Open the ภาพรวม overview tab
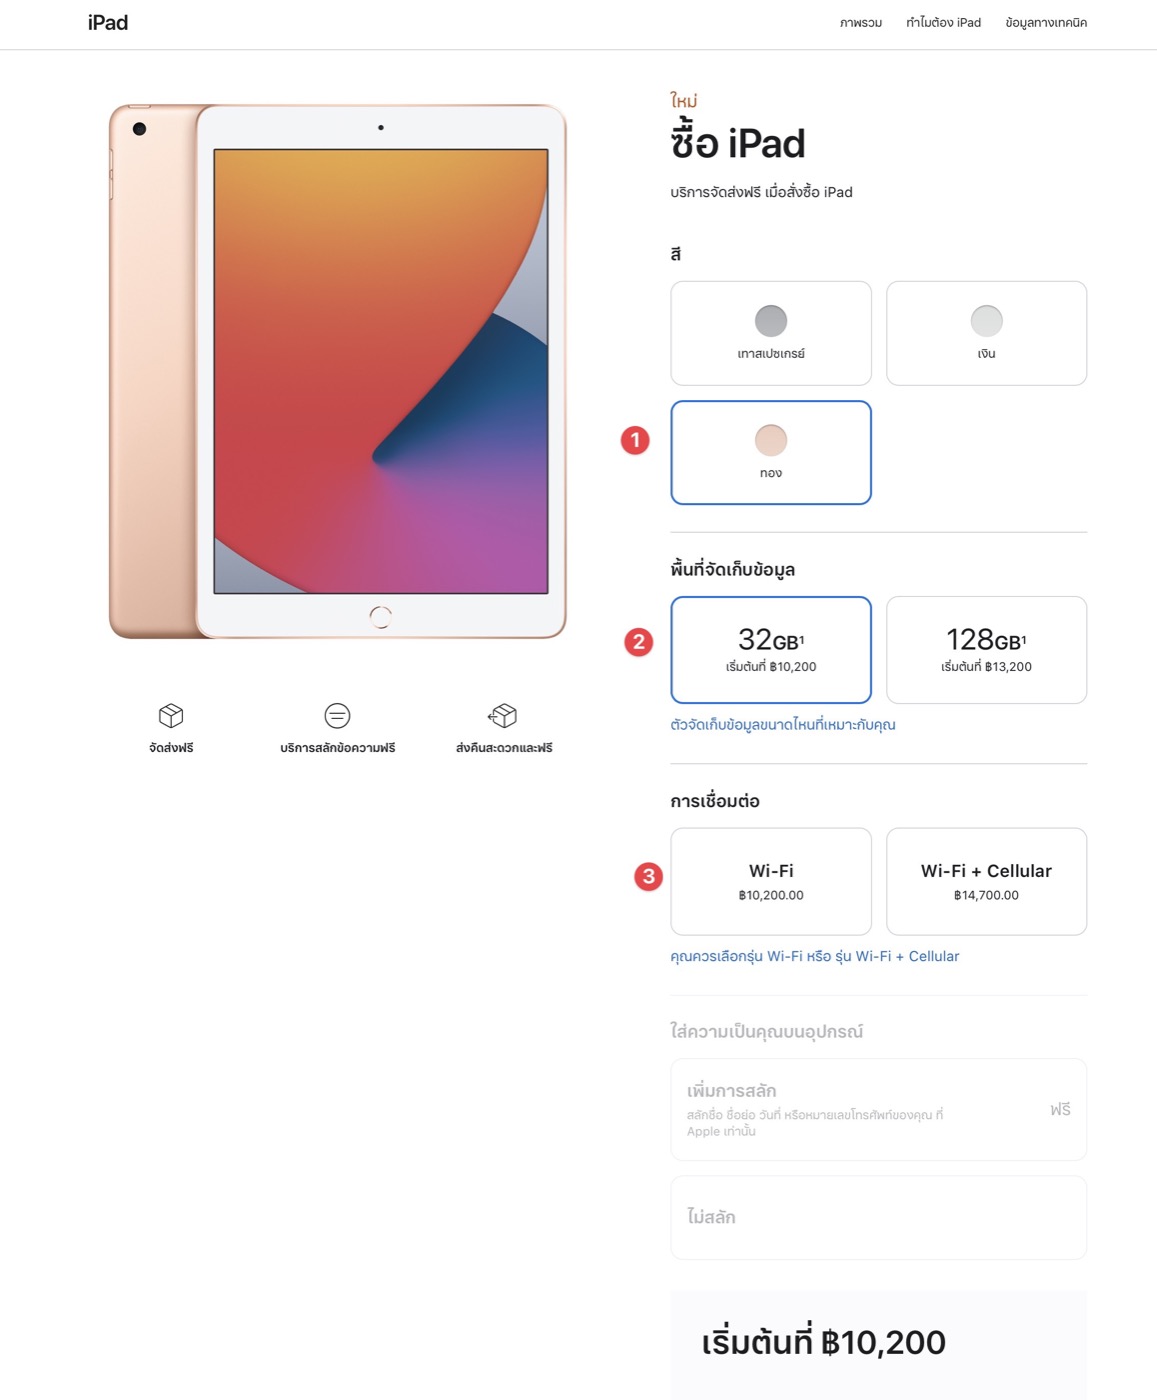1157x1400 pixels. coord(861,23)
